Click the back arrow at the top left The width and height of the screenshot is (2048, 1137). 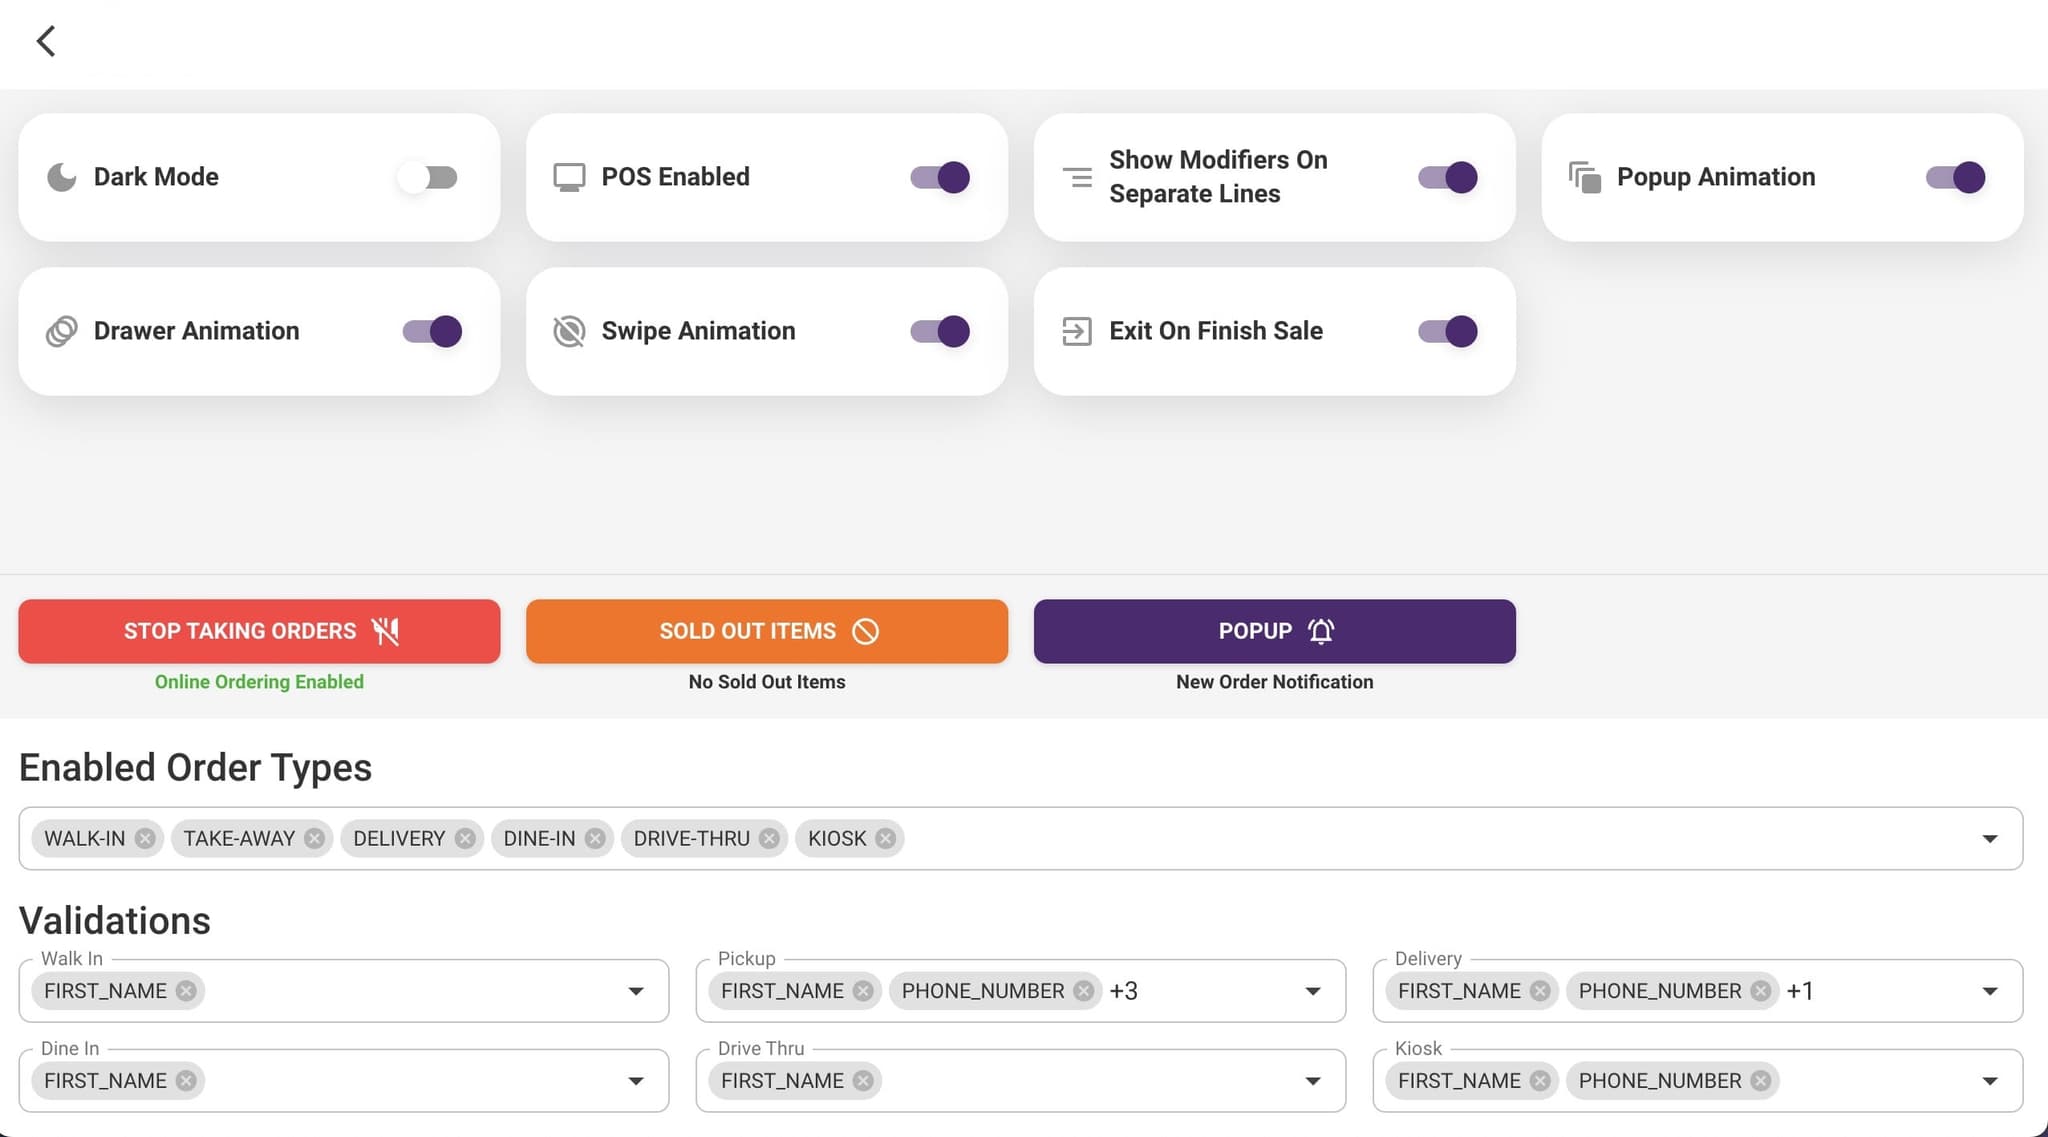pyautogui.click(x=46, y=41)
